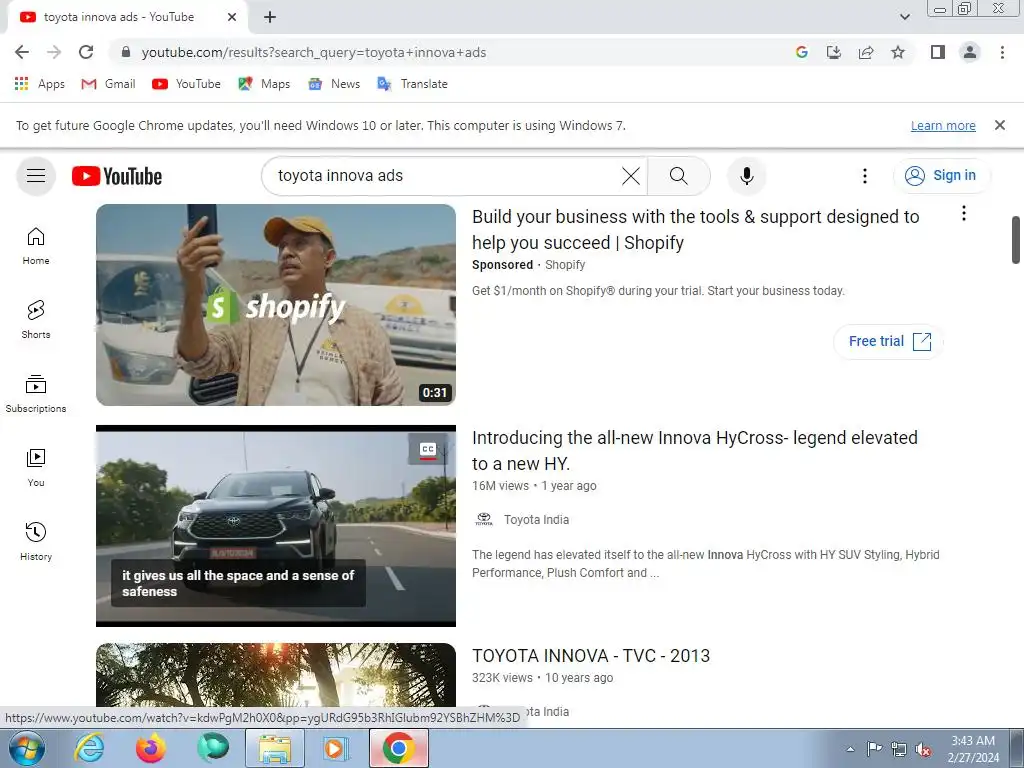Click the Shopify advertiser name
The width and height of the screenshot is (1024, 768).
click(x=565, y=264)
